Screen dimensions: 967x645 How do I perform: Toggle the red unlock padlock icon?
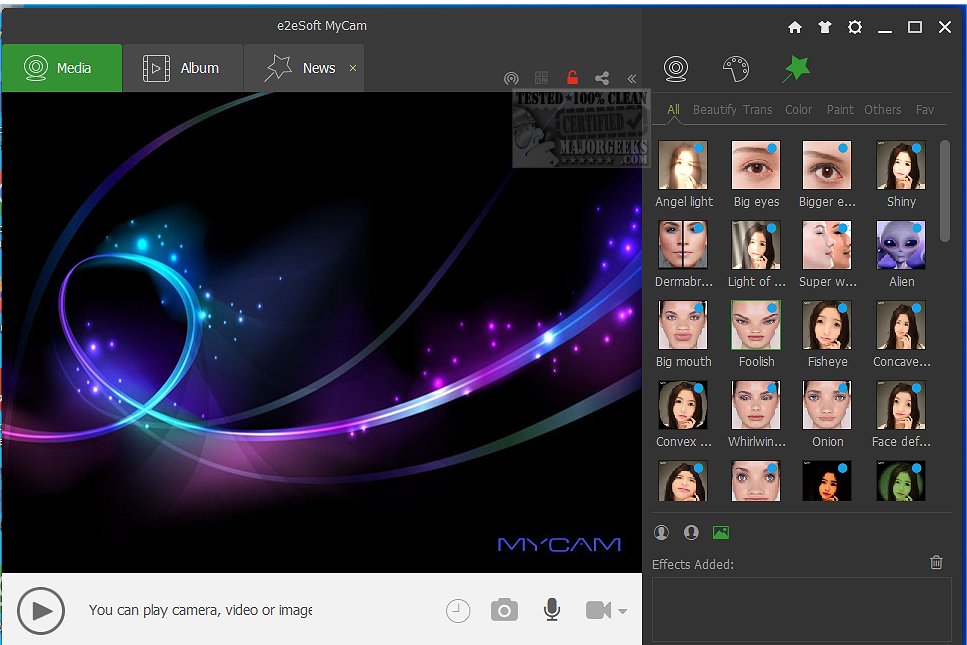[x=572, y=77]
